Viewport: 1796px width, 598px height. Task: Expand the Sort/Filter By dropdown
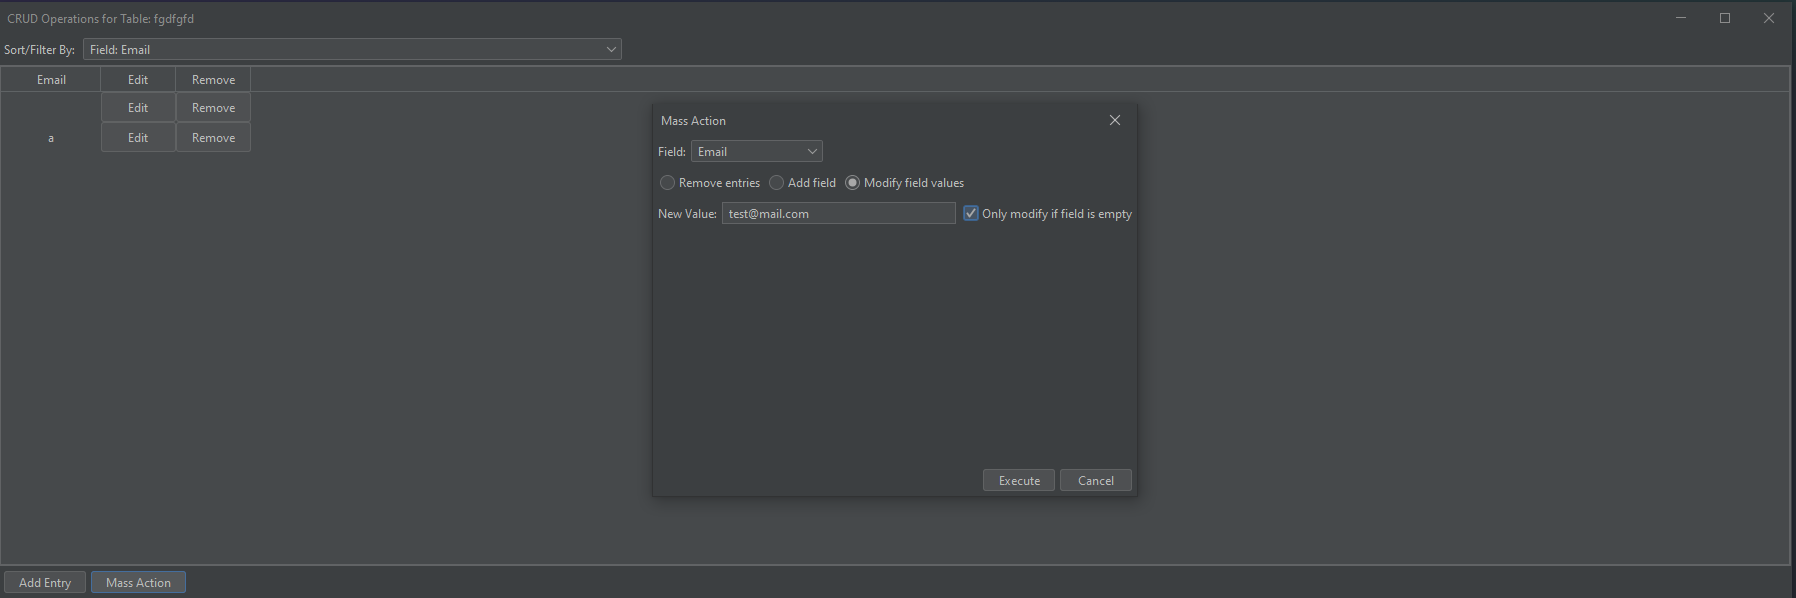[x=352, y=49]
